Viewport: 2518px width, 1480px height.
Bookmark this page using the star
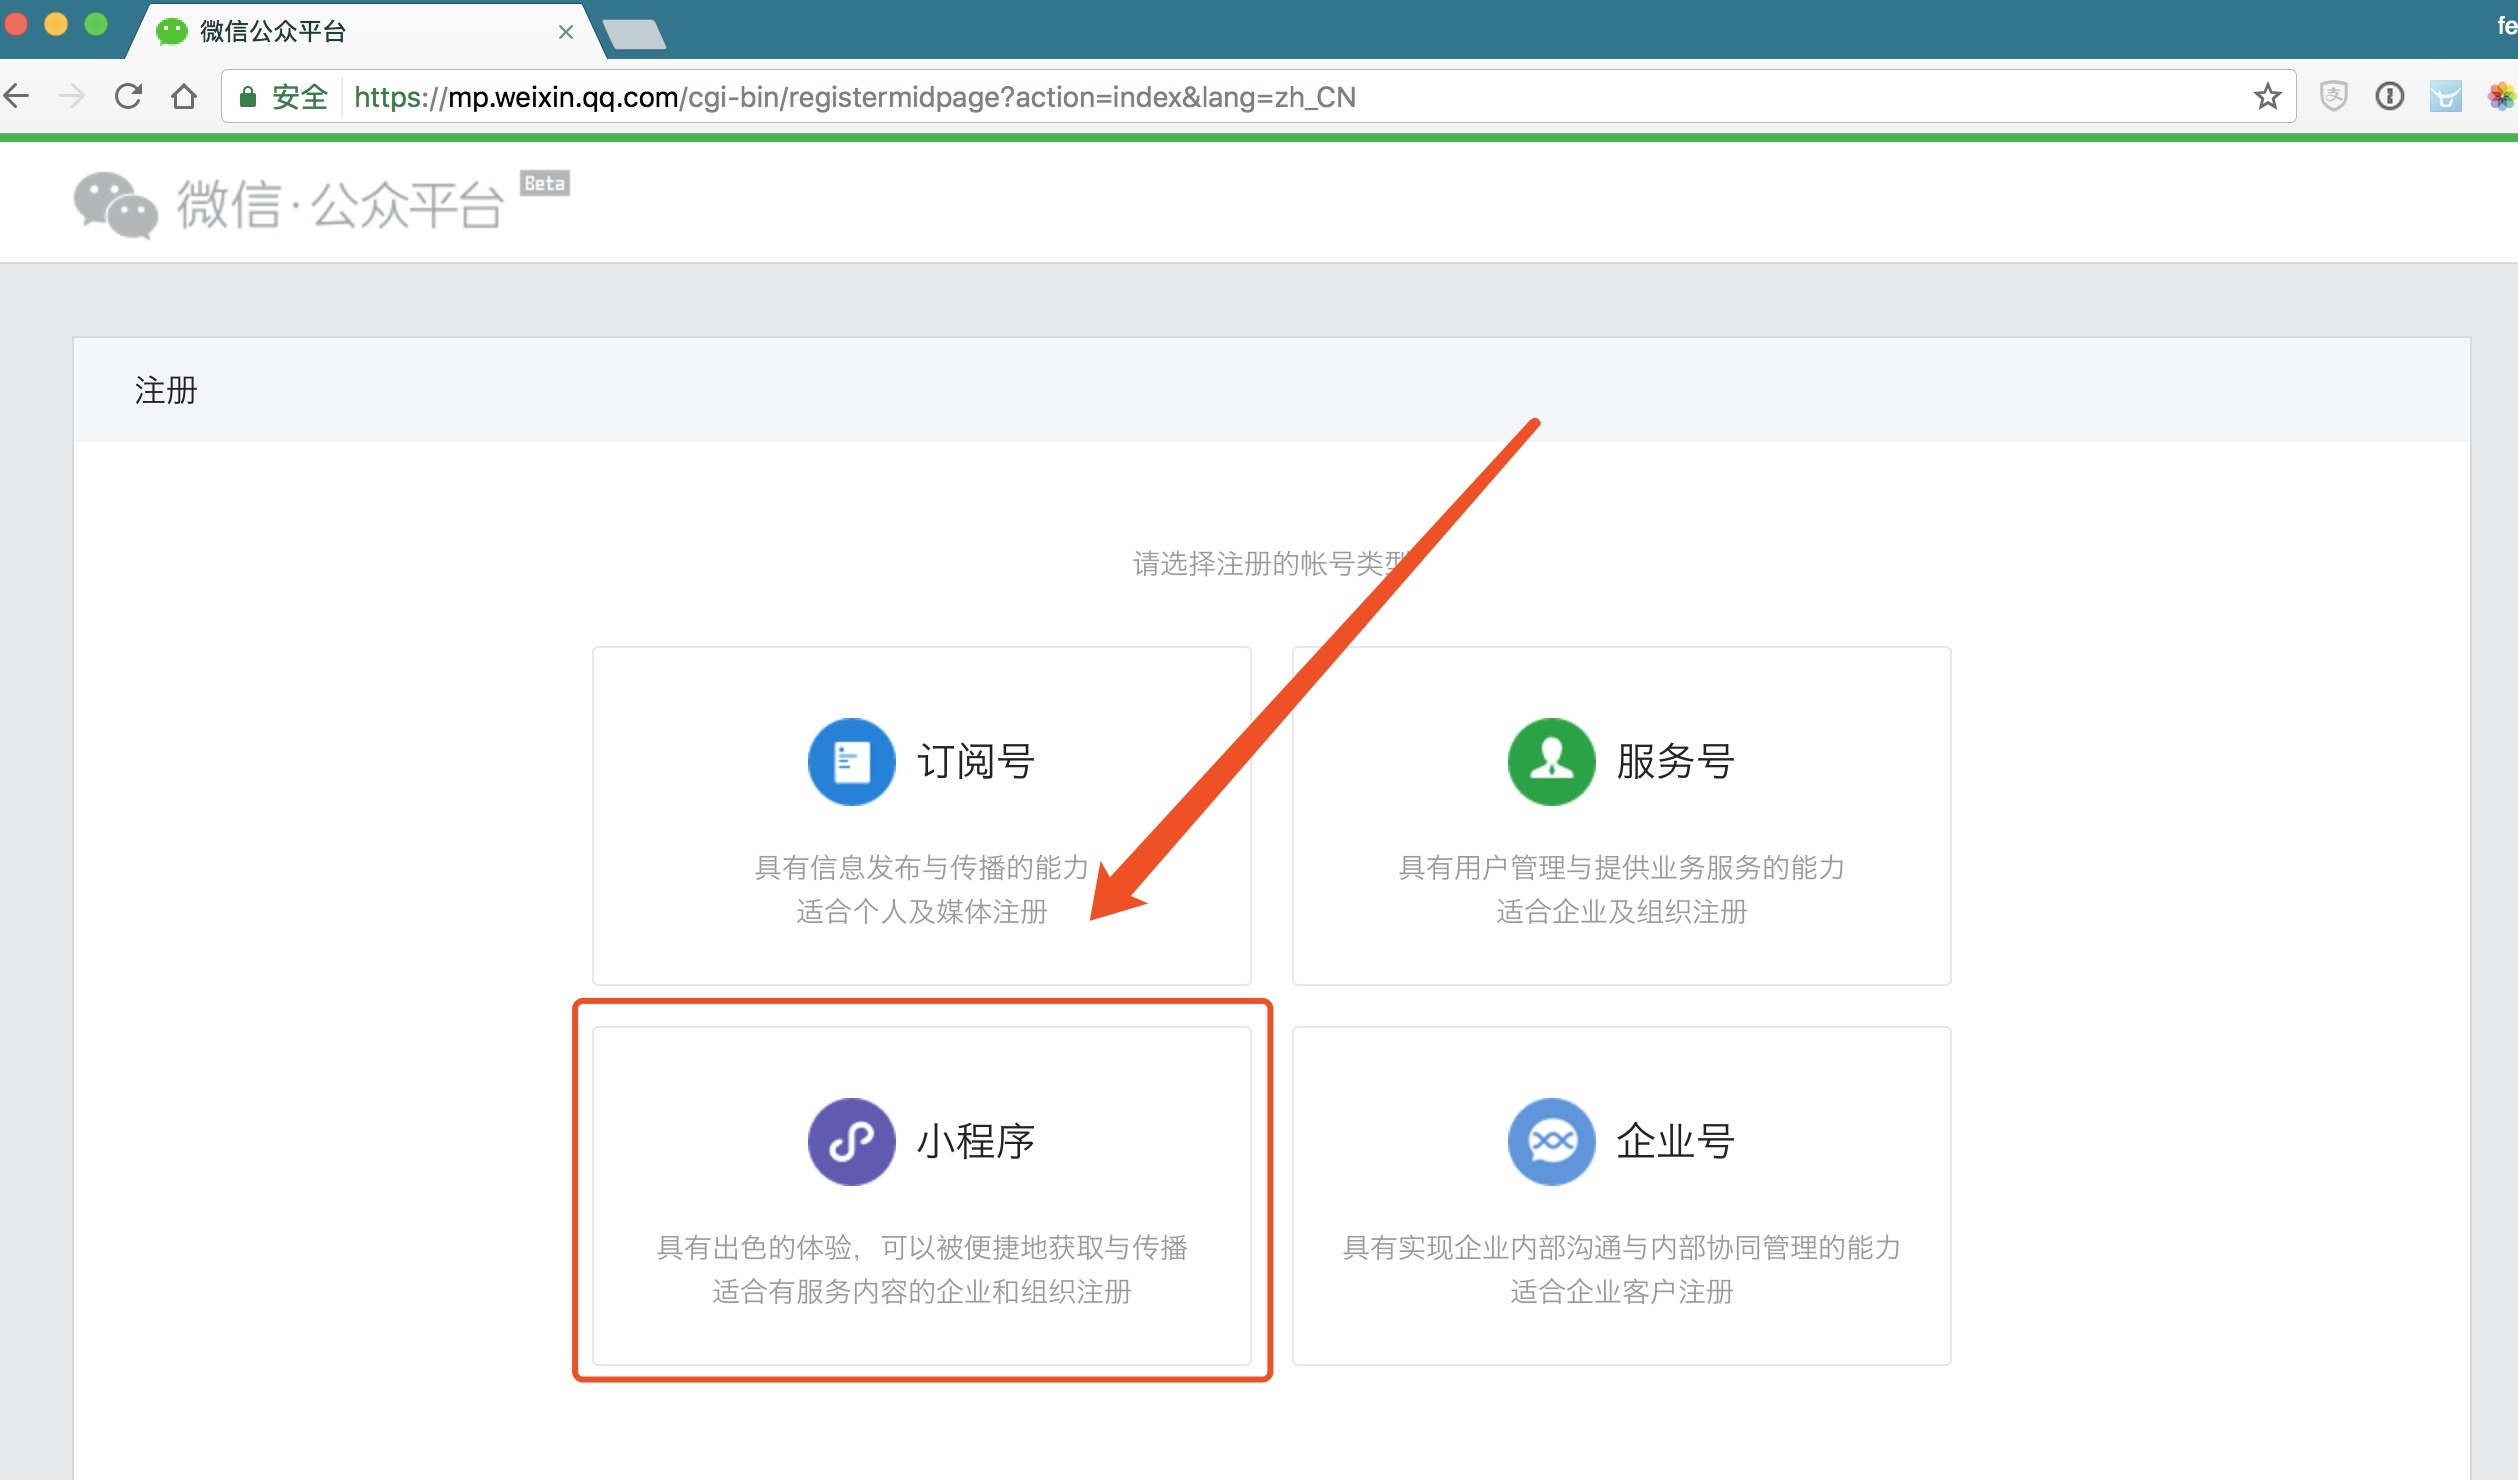[2266, 96]
